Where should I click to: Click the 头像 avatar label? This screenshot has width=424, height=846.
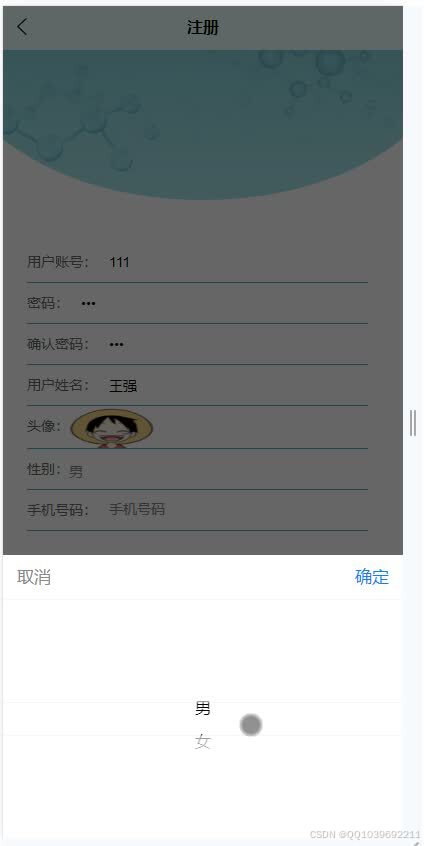(x=44, y=426)
